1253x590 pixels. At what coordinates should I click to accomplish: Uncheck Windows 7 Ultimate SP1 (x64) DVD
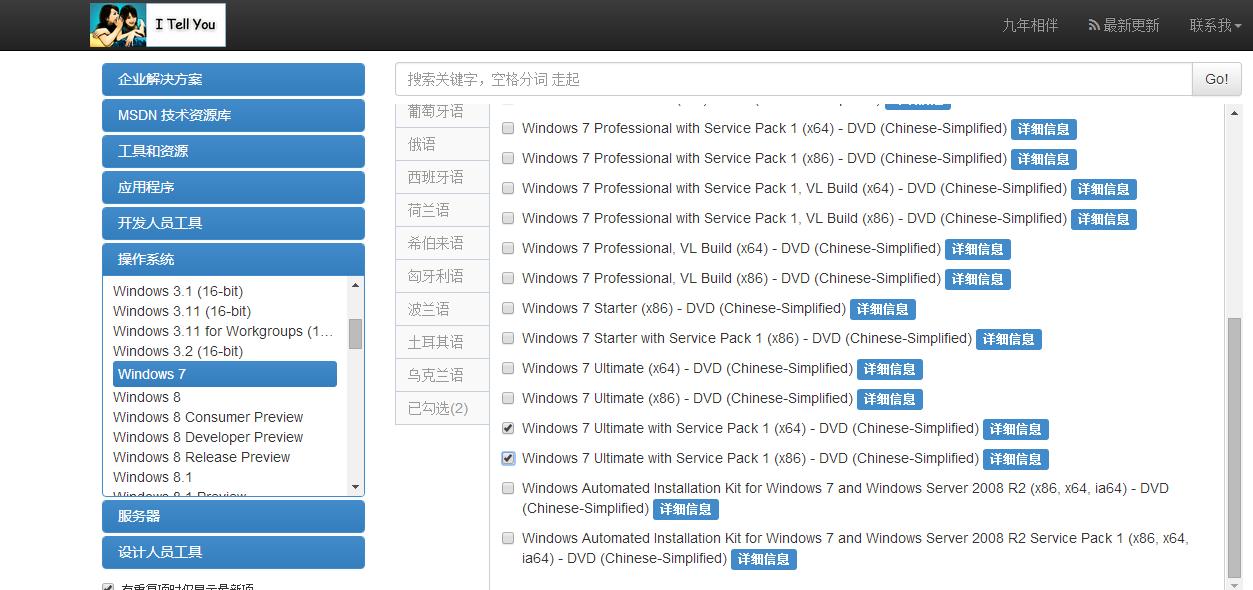508,428
